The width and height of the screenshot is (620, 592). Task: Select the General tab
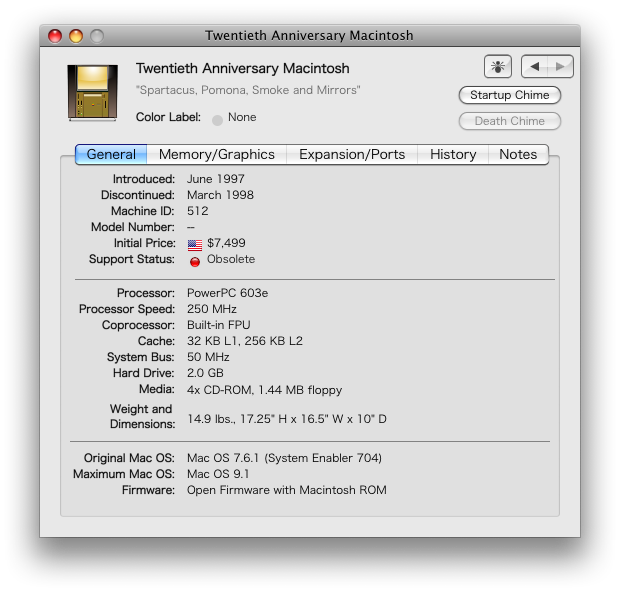coord(111,154)
